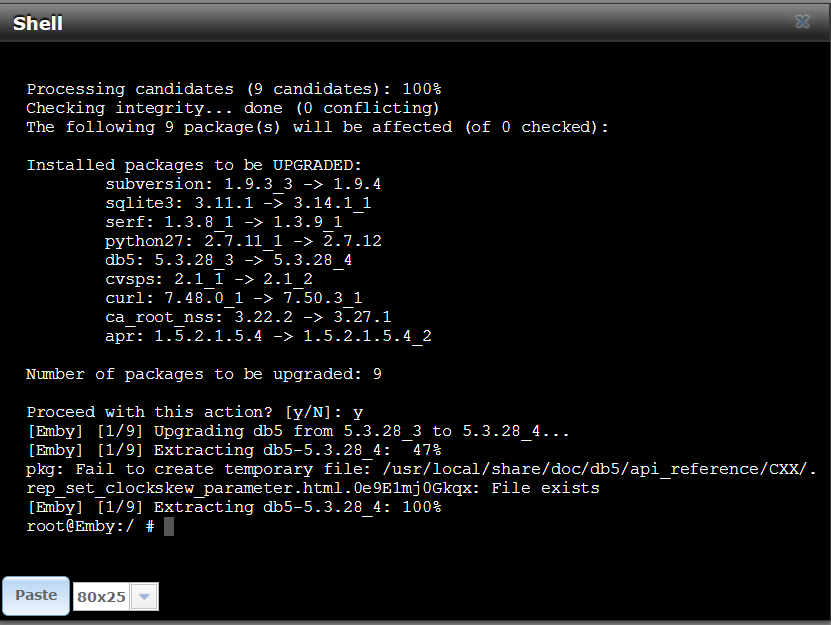Click the Paste button
Screen dimensions: 831x625
tap(36, 595)
